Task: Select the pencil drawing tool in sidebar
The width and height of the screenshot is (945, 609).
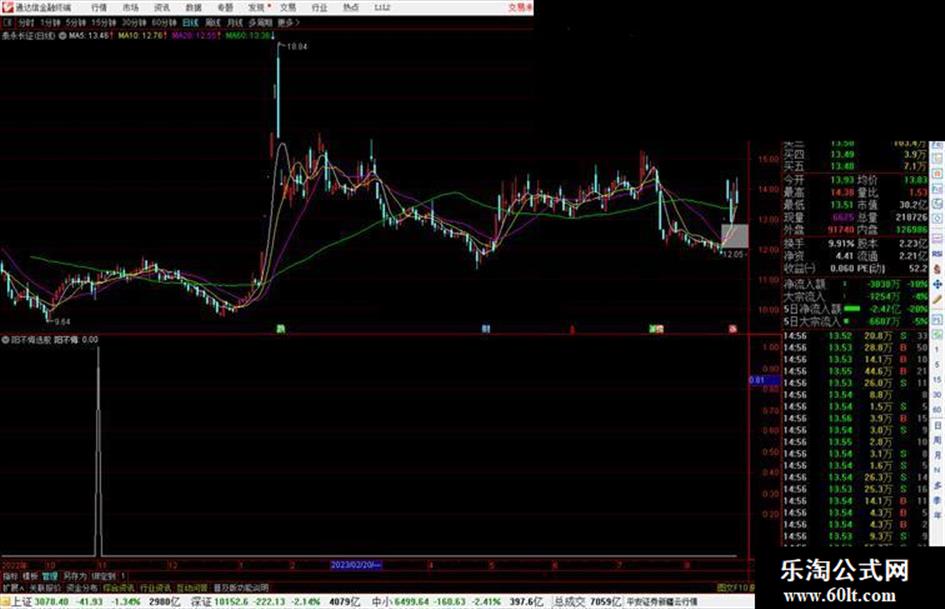Action: [x=937, y=300]
